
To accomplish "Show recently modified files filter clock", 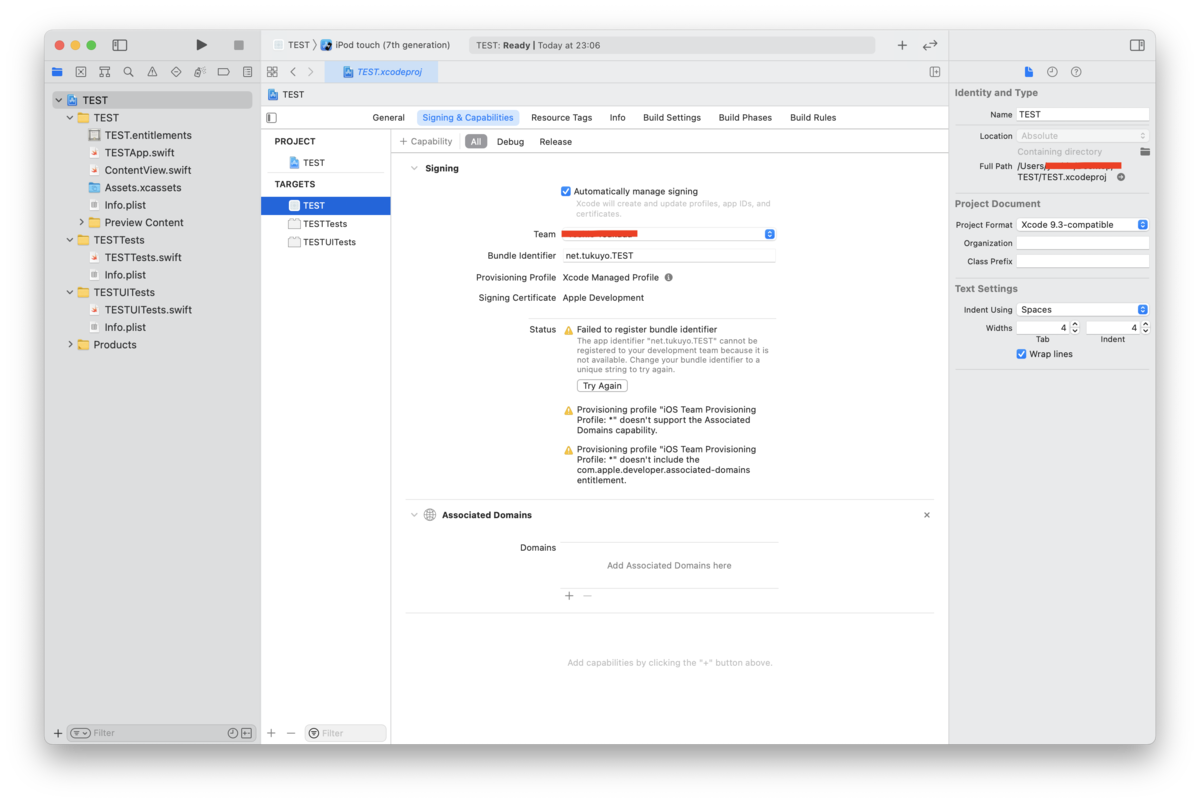I will (233, 733).
